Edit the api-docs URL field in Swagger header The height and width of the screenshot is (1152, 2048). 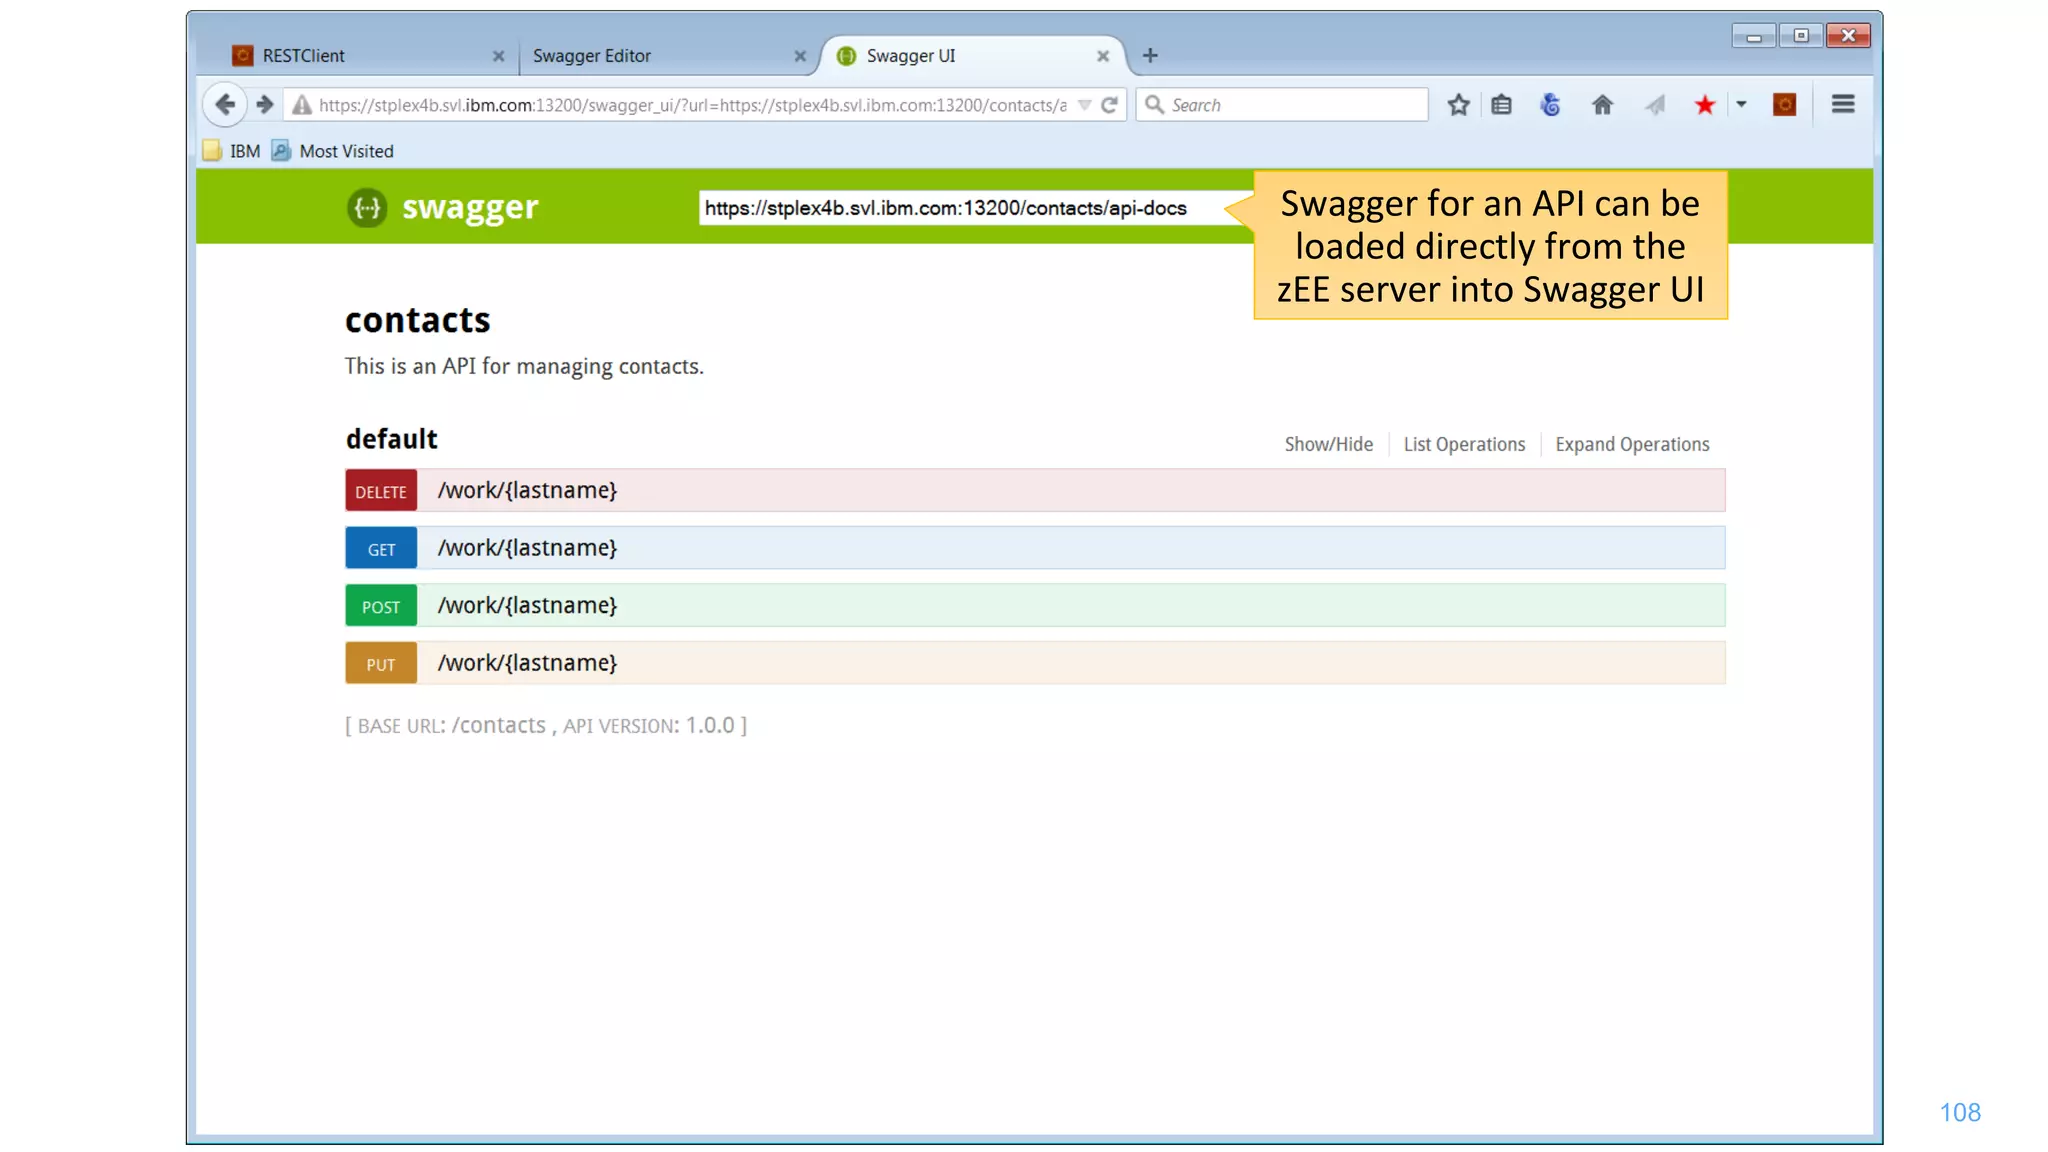click(x=976, y=208)
